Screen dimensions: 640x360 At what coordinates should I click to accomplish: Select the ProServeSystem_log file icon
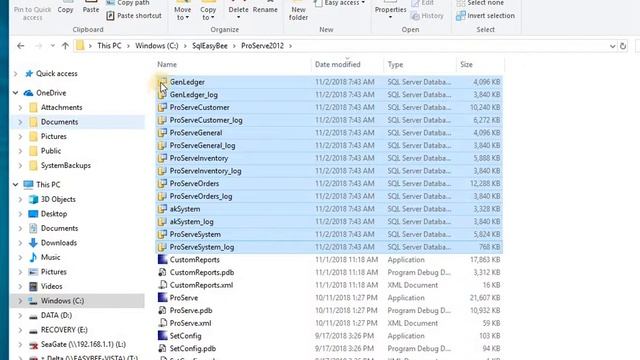point(162,247)
